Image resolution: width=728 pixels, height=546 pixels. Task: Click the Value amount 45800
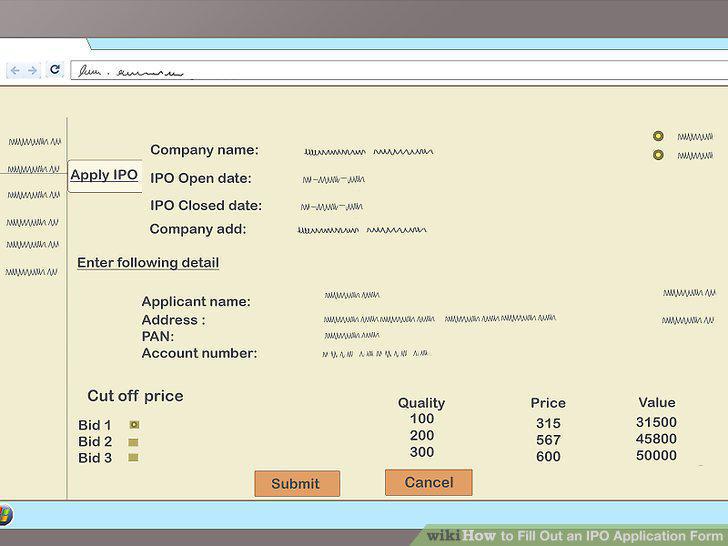(x=656, y=439)
